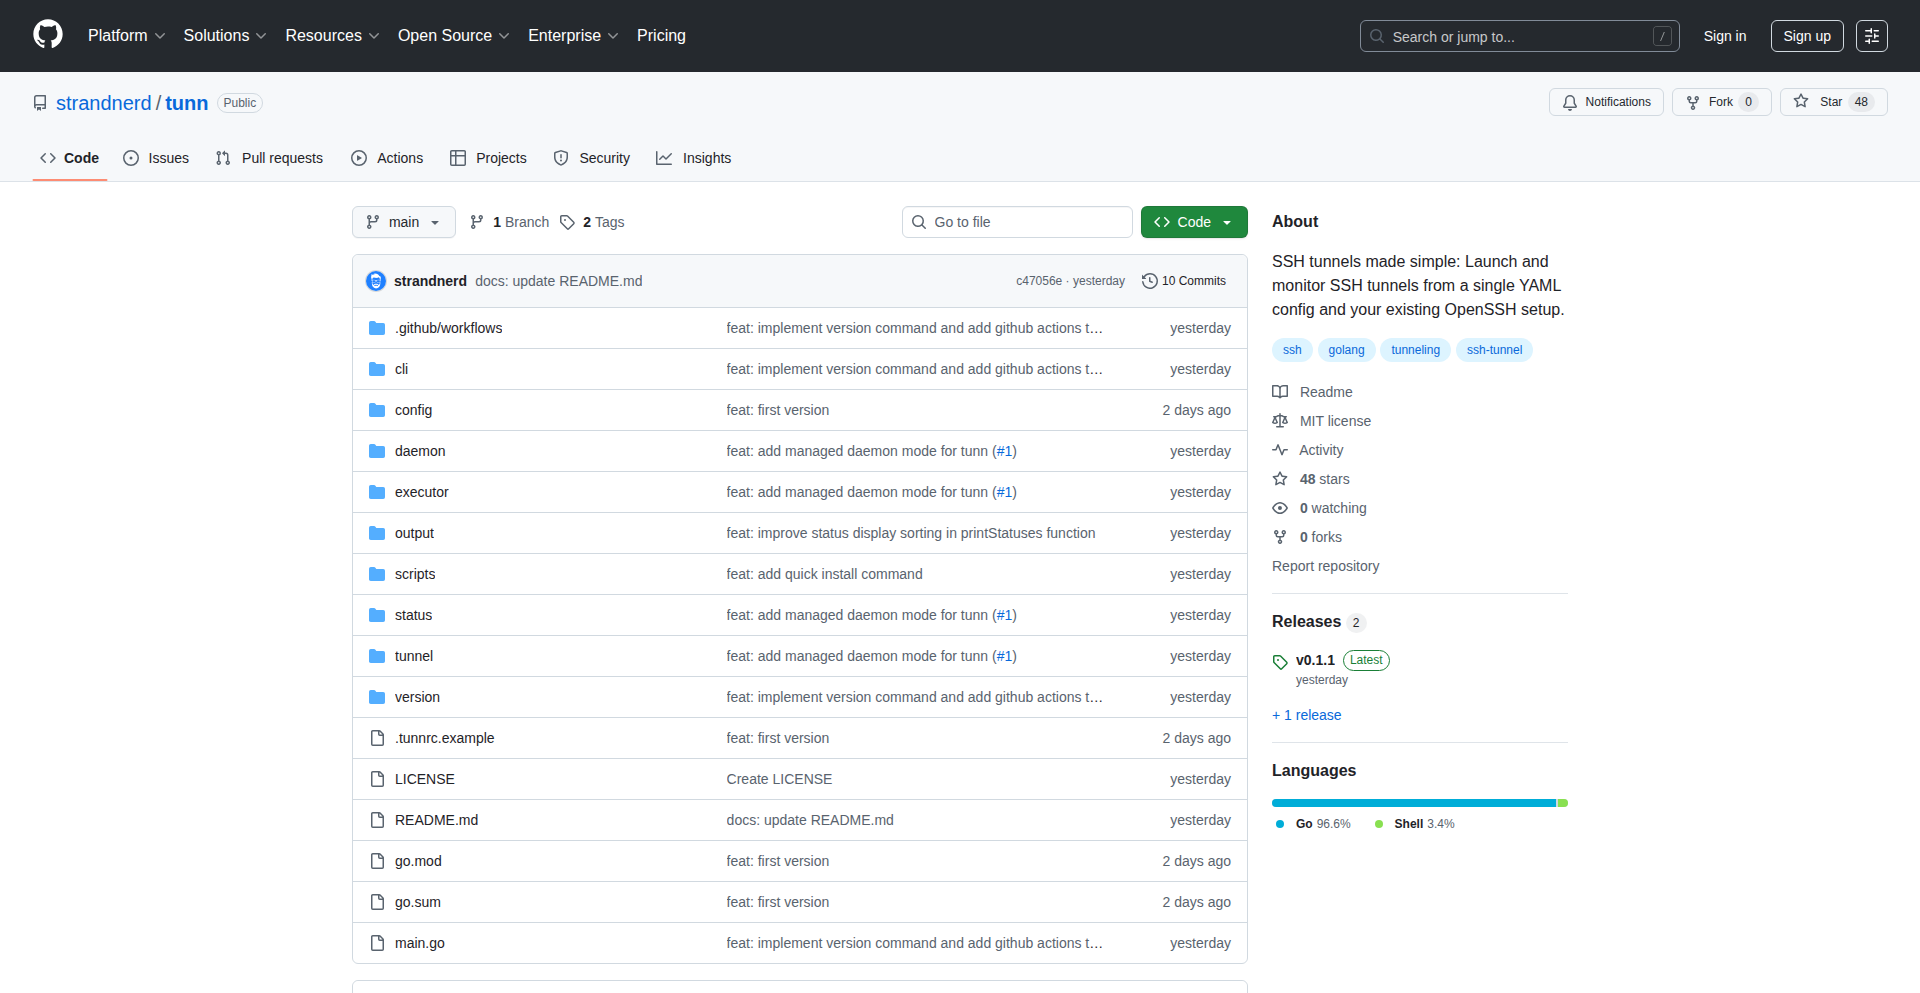Click the green Shell language dot
The width and height of the screenshot is (1920, 993).
[x=1379, y=824]
